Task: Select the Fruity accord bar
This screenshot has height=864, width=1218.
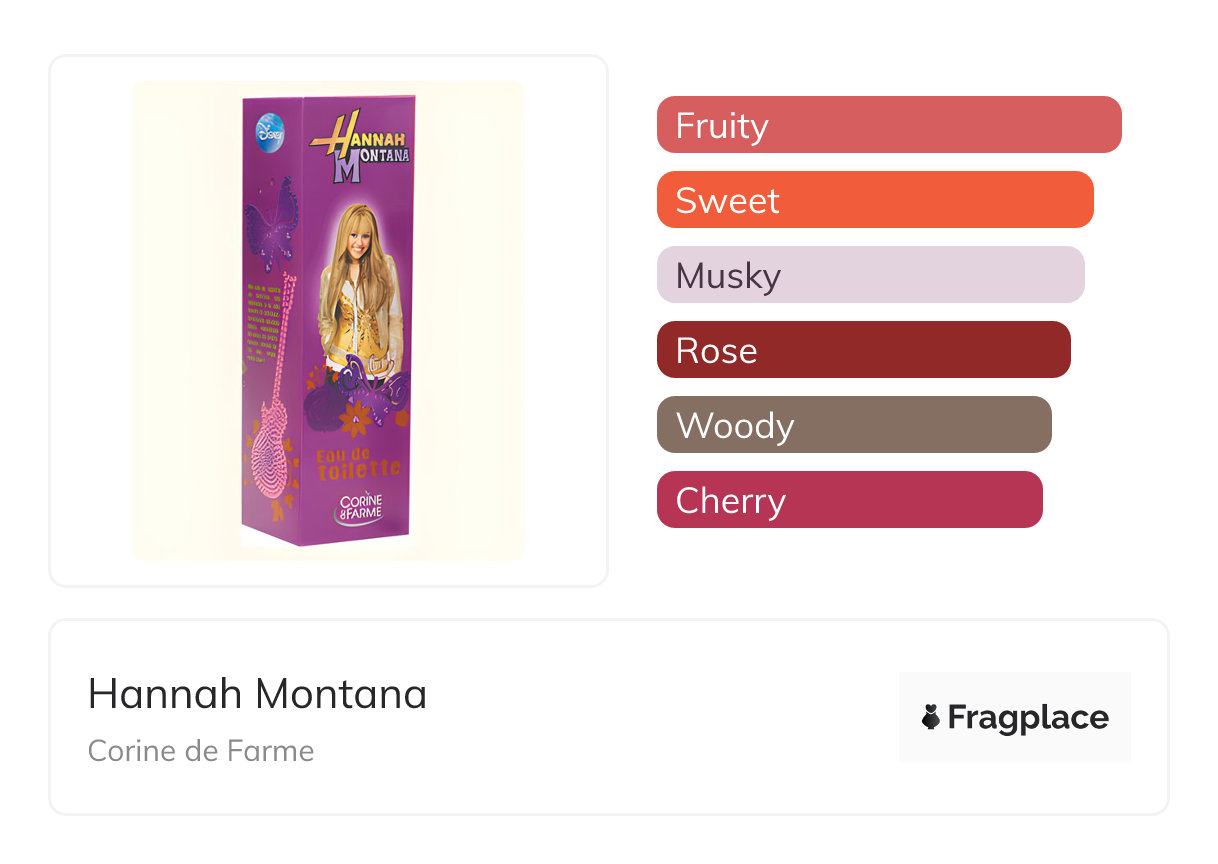Action: 888,125
